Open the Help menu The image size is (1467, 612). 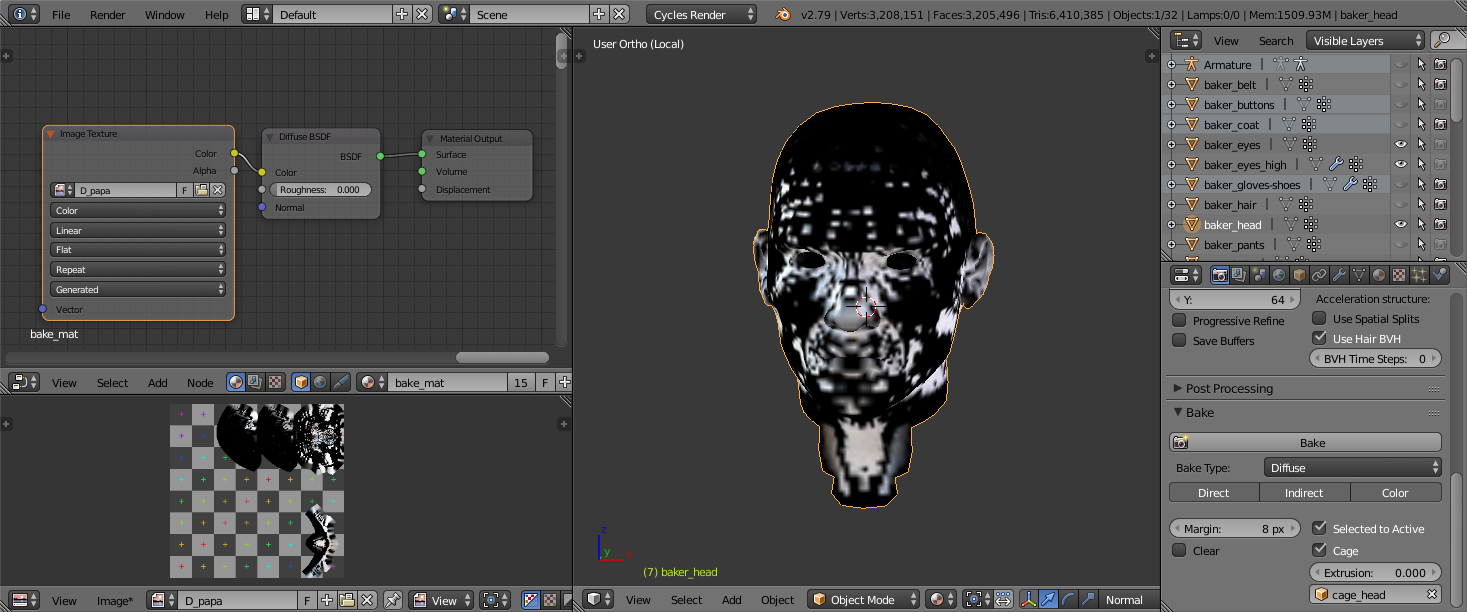[217, 15]
